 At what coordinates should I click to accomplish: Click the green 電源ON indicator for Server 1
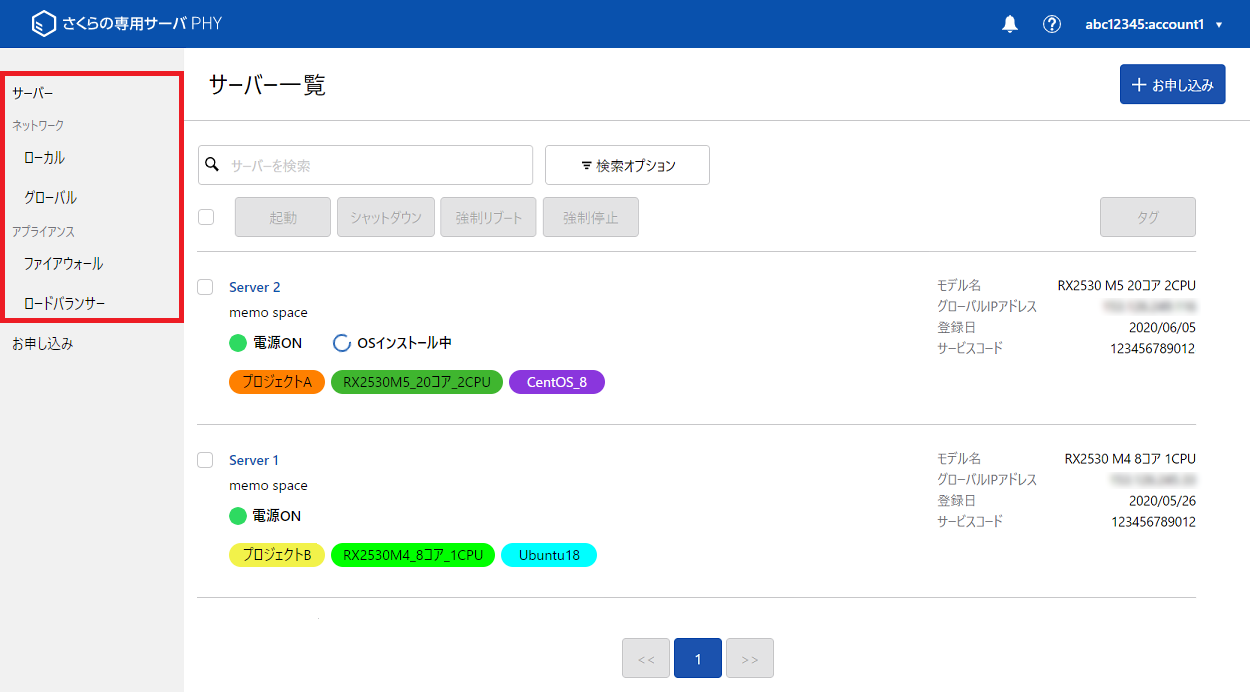[x=238, y=516]
